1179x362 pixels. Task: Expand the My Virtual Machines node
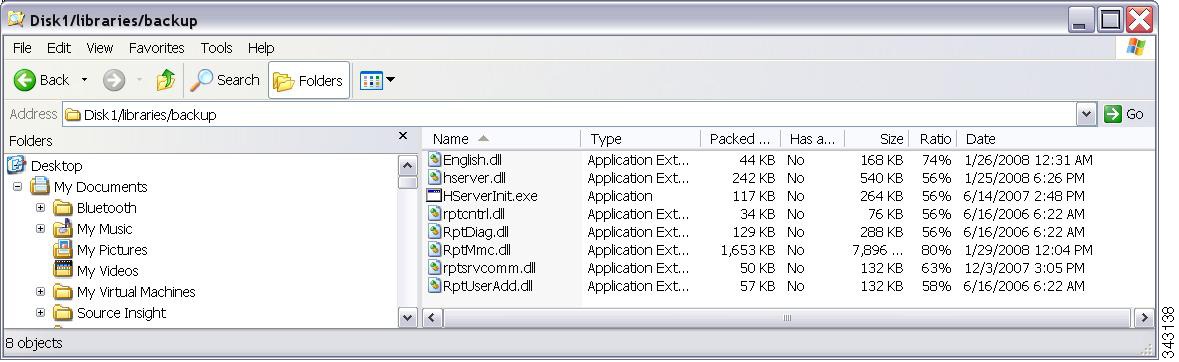click(x=41, y=292)
